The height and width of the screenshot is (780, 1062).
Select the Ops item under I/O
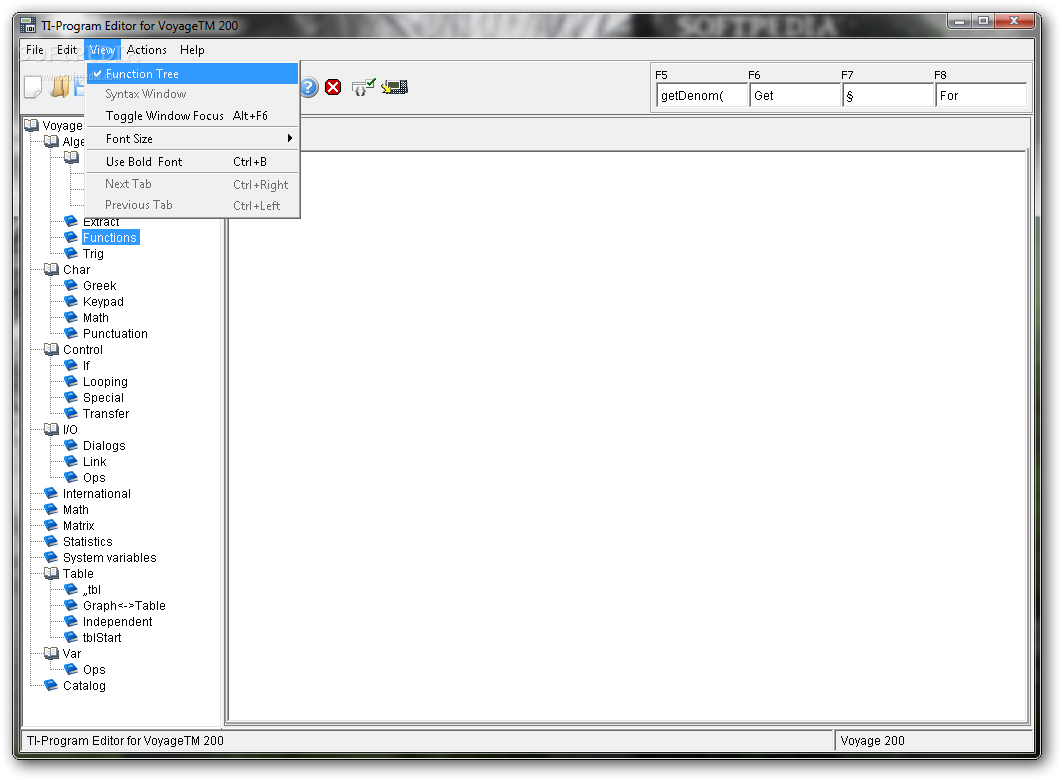coord(94,477)
